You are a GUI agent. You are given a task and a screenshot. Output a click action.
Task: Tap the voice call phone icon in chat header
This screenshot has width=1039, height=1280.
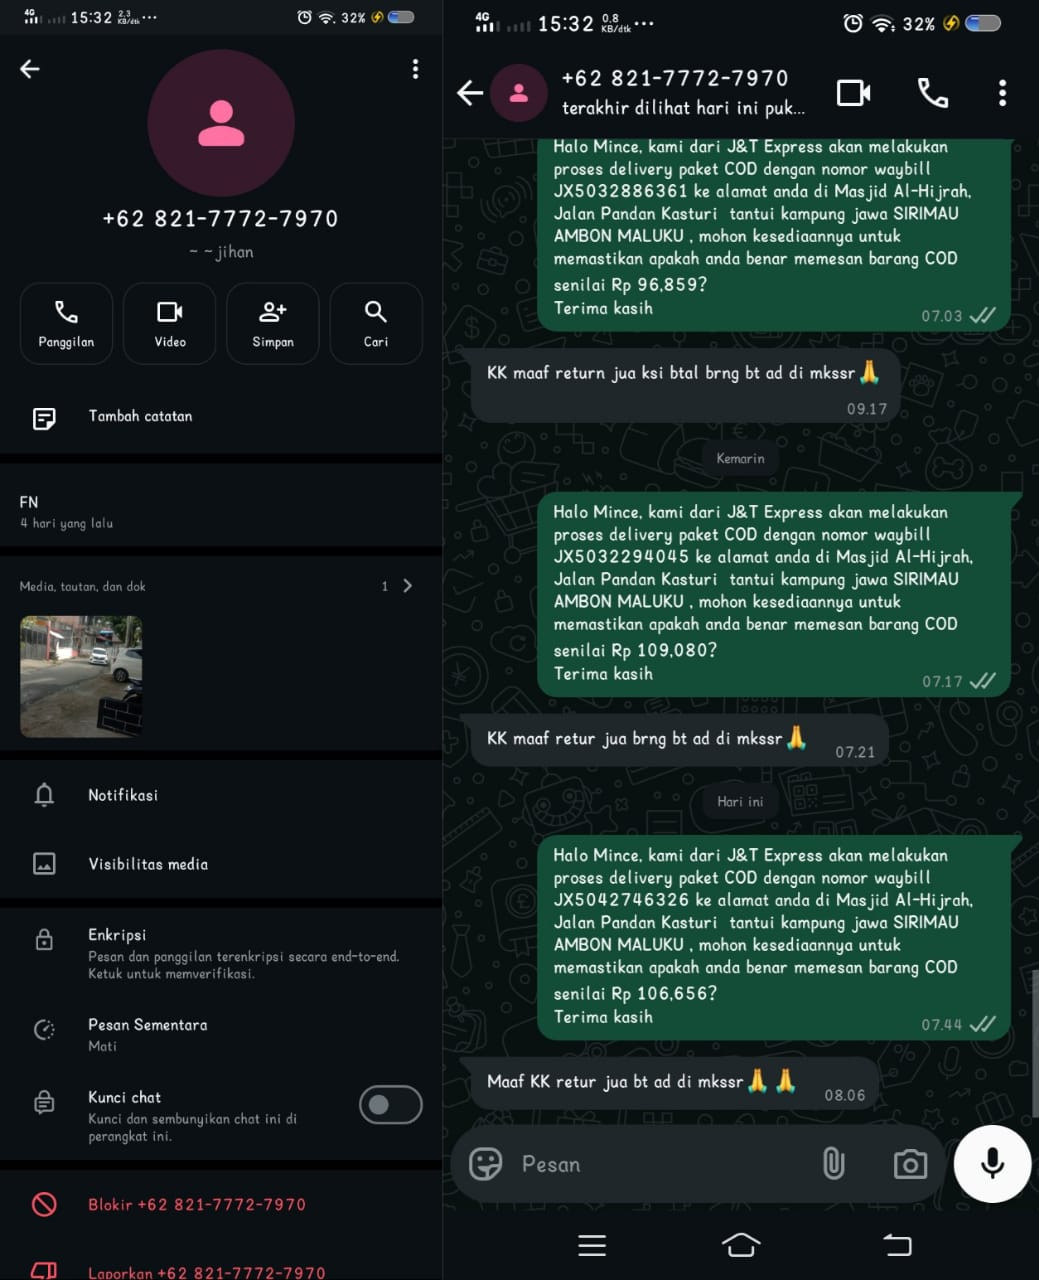(932, 93)
